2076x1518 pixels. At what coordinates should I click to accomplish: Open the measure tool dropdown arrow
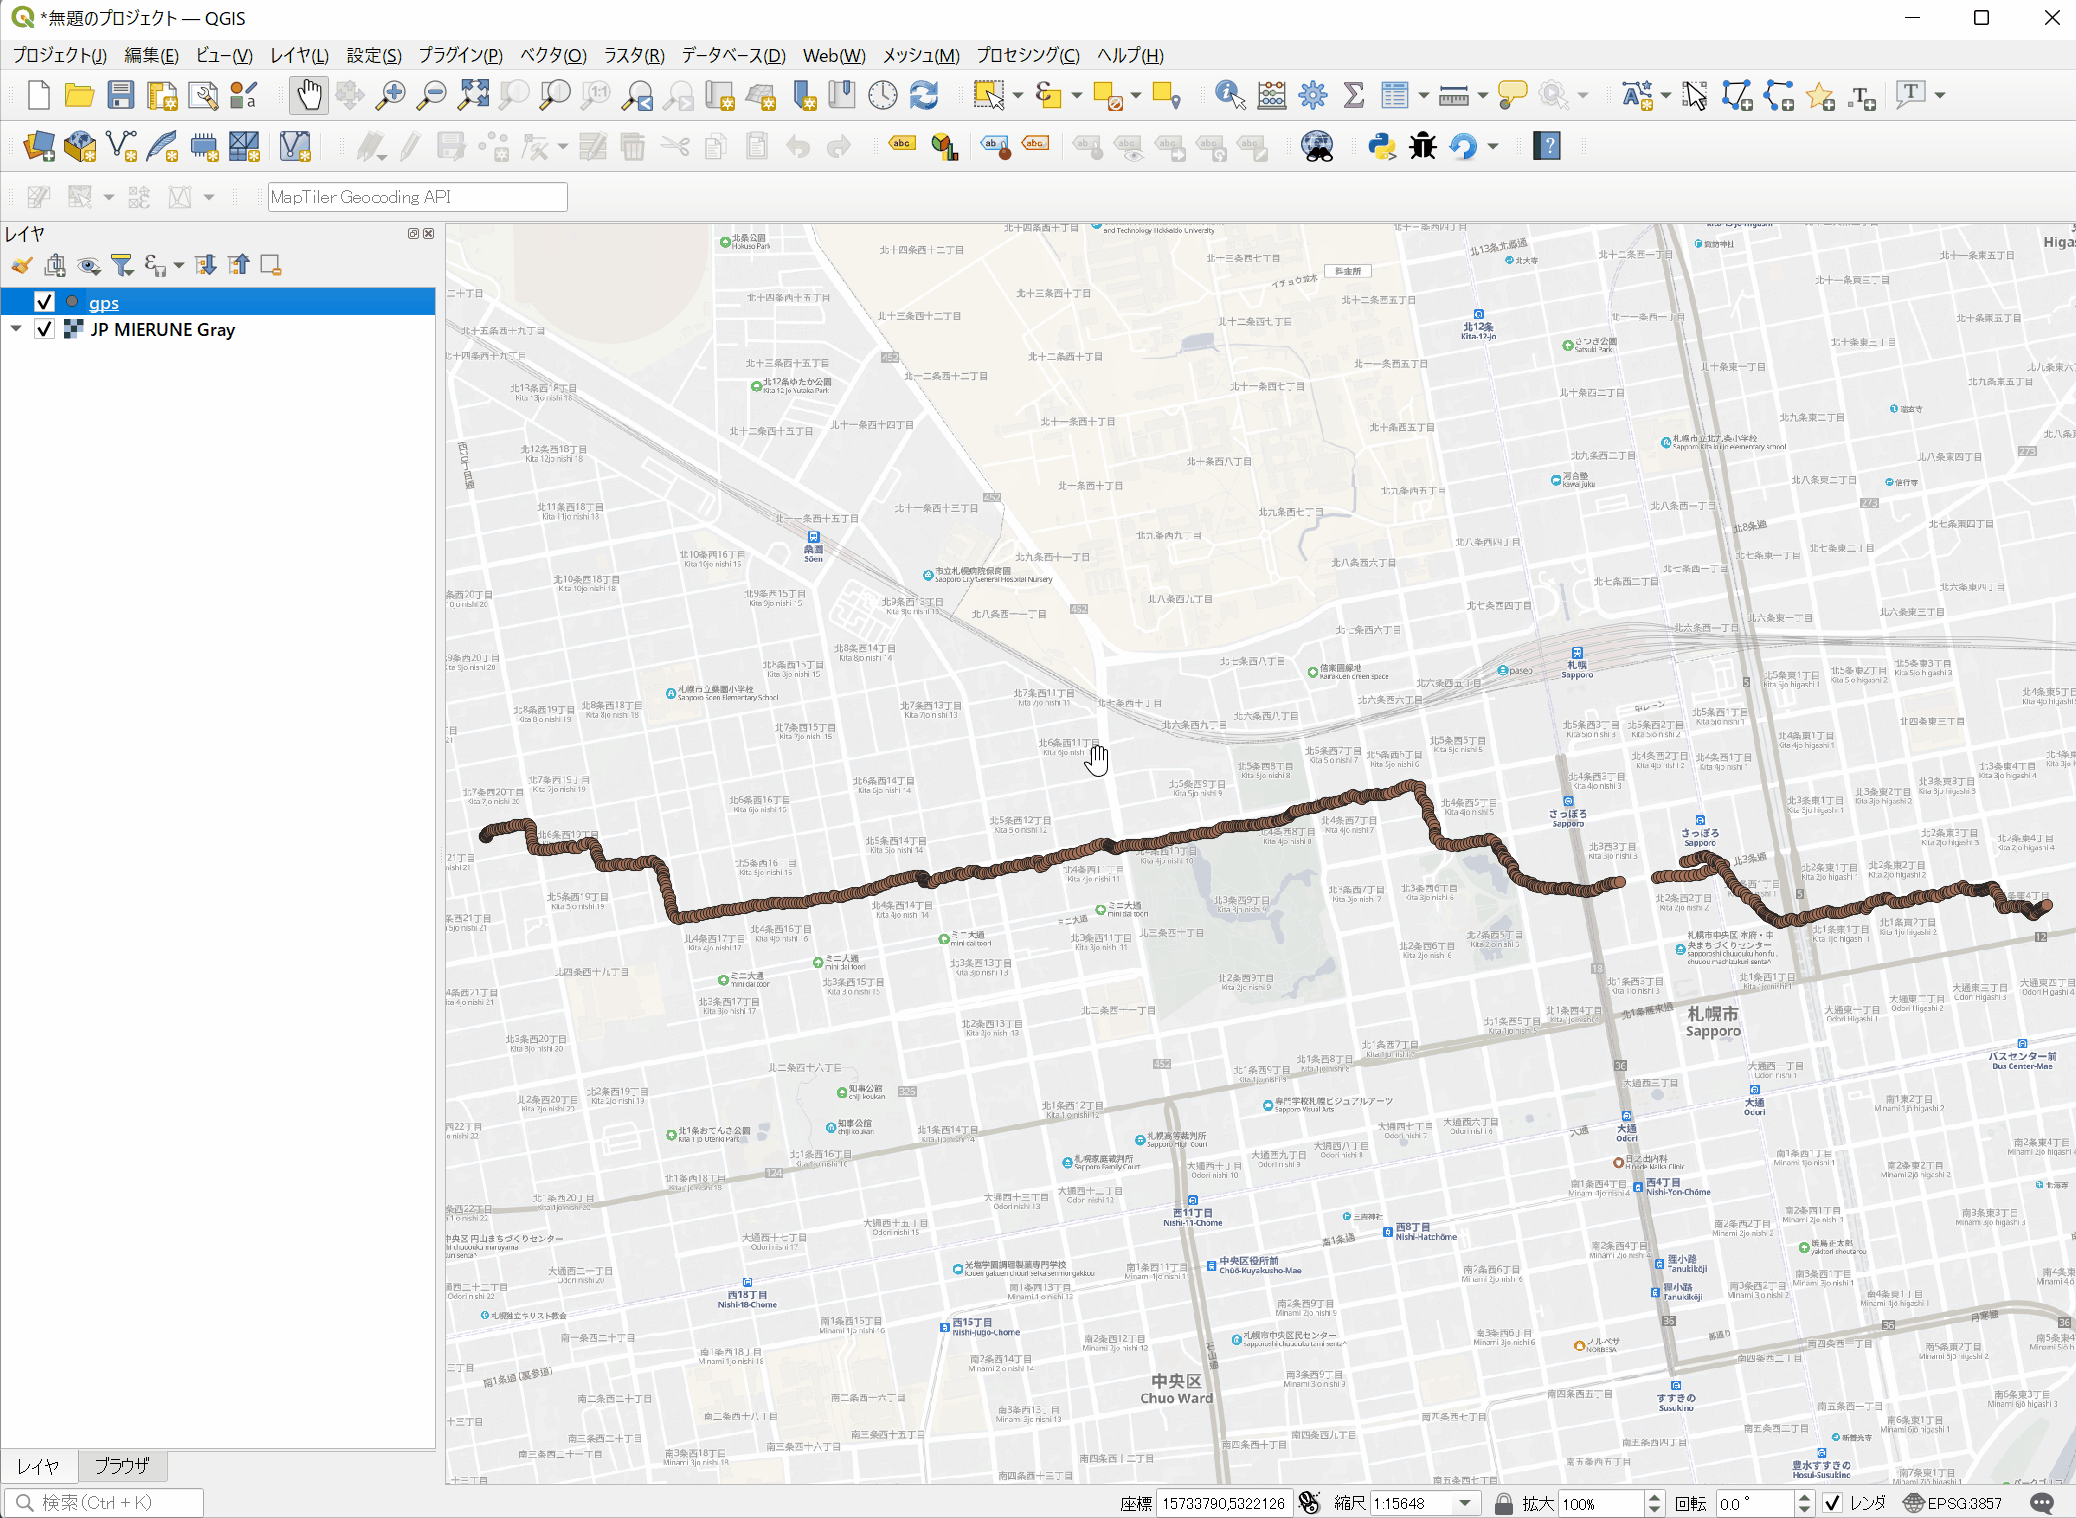tap(1482, 95)
